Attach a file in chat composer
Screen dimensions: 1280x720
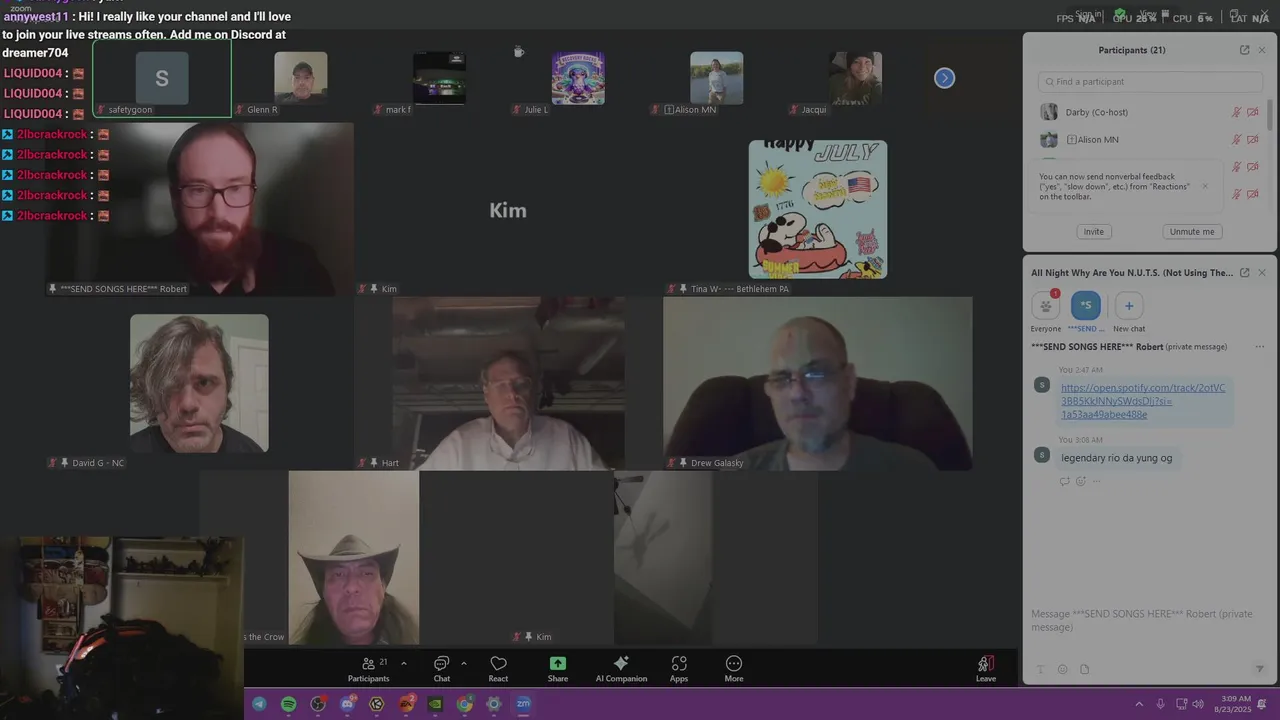pyautogui.click(x=1084, y=669)
